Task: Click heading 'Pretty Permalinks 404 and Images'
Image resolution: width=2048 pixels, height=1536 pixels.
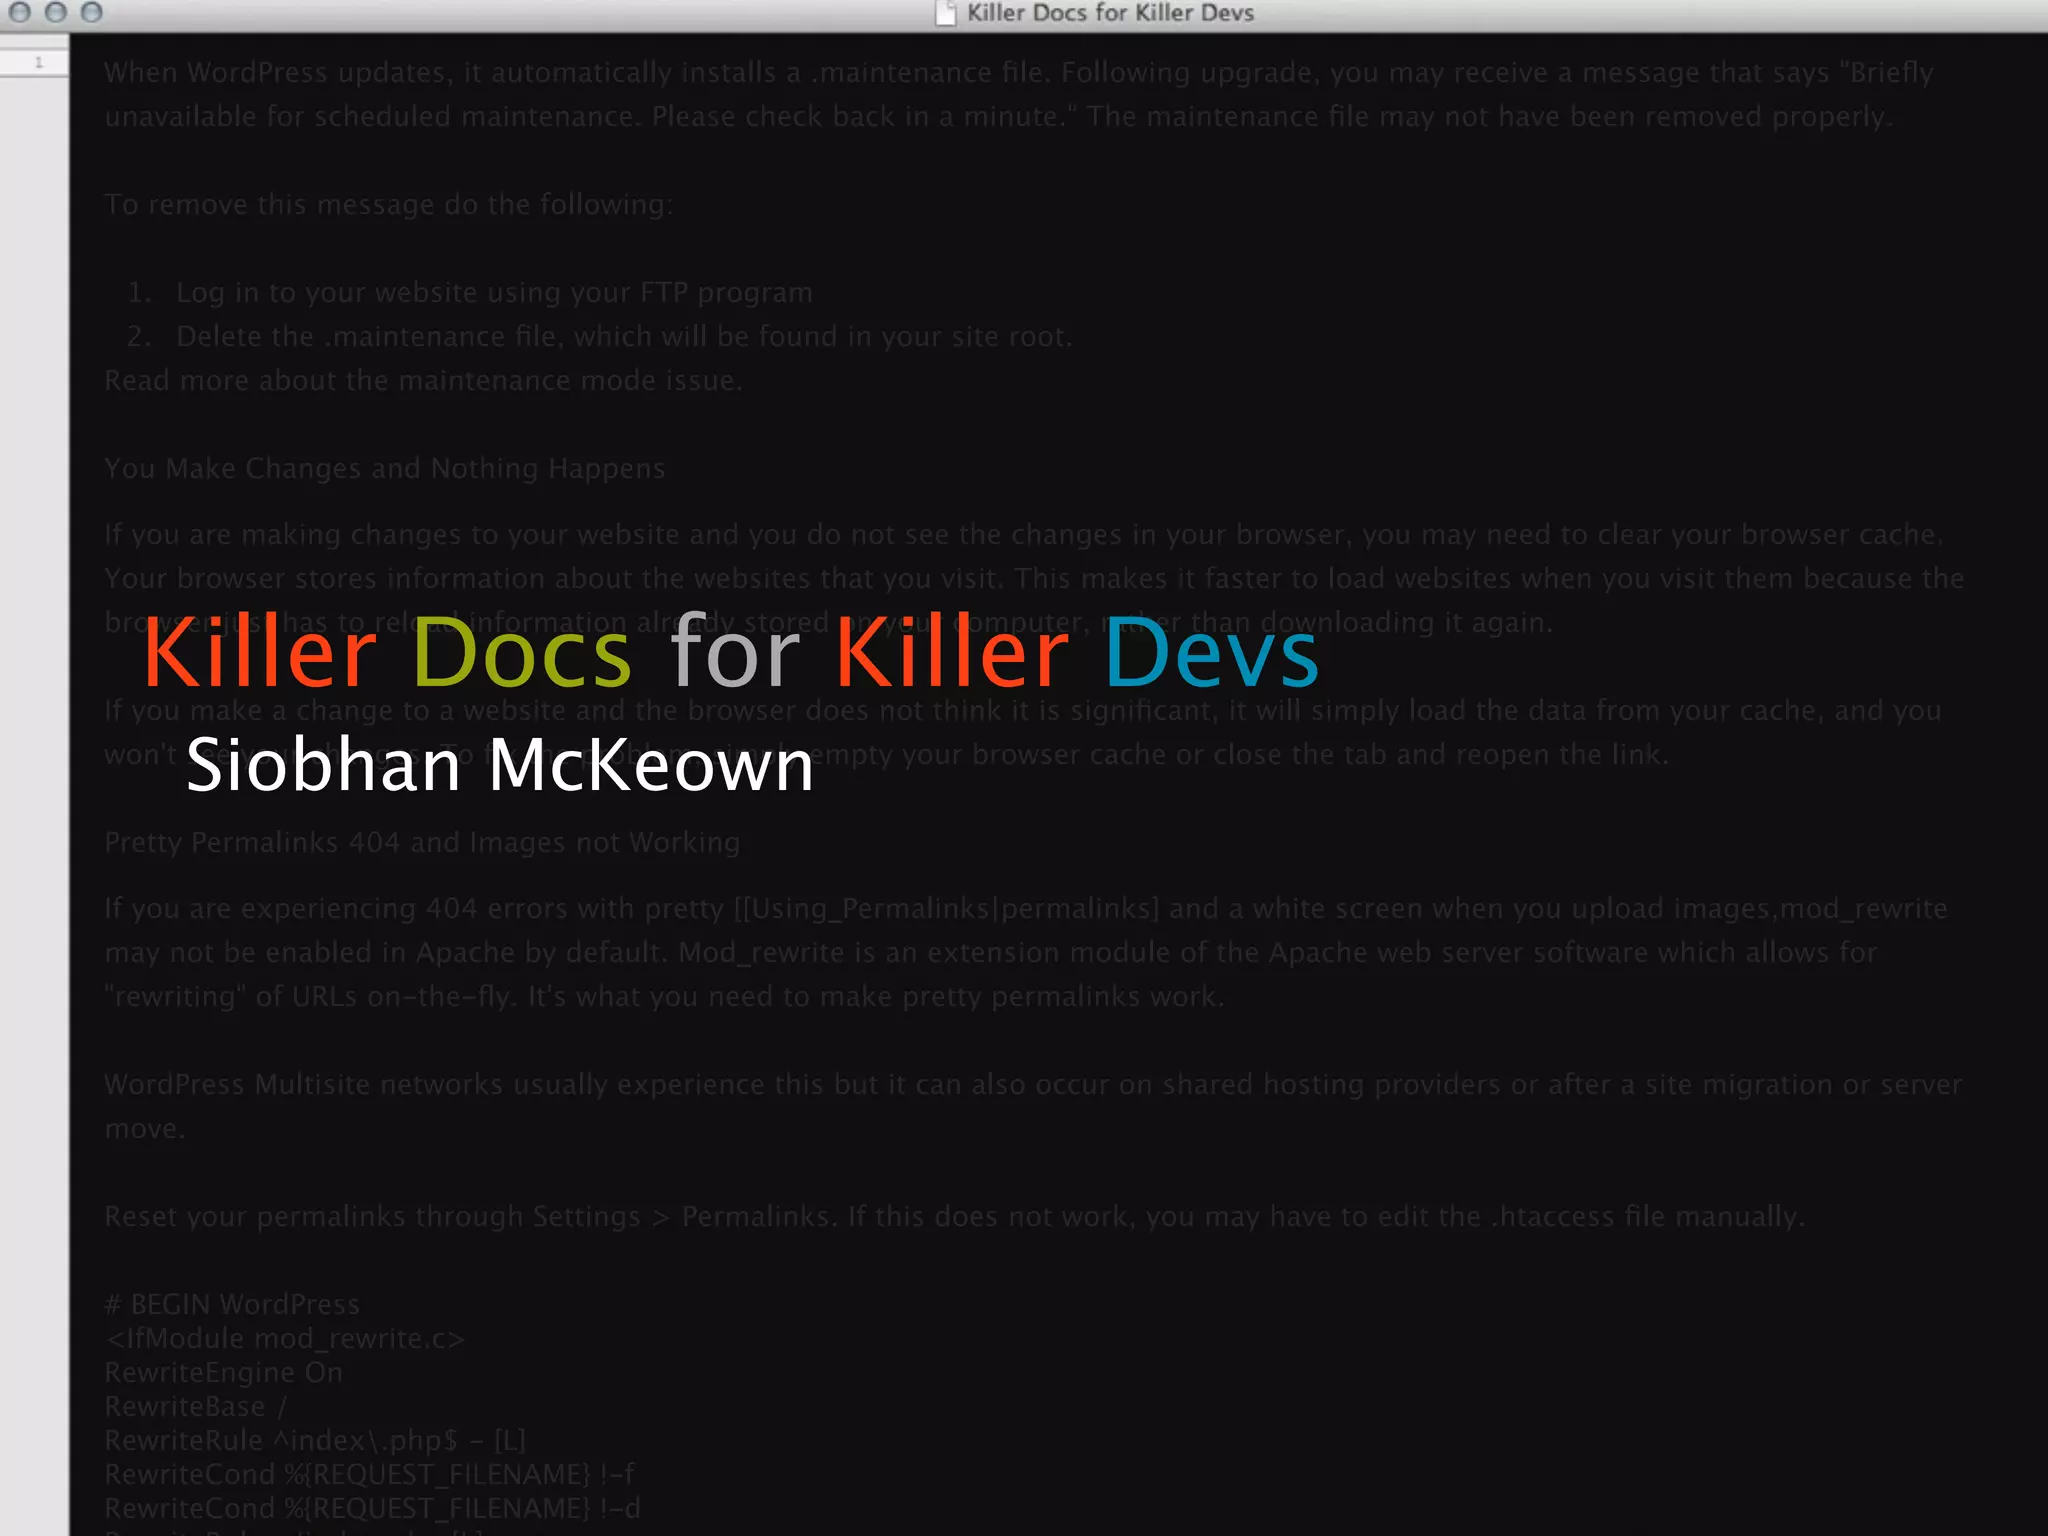Action: coord(422,843)
